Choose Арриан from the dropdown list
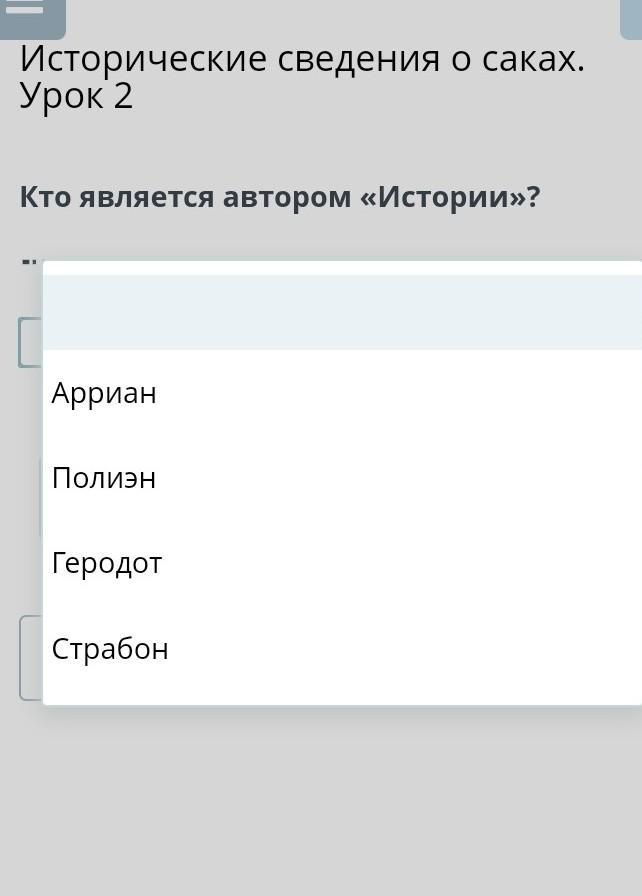Screen dimensions: 642x896 105,393
